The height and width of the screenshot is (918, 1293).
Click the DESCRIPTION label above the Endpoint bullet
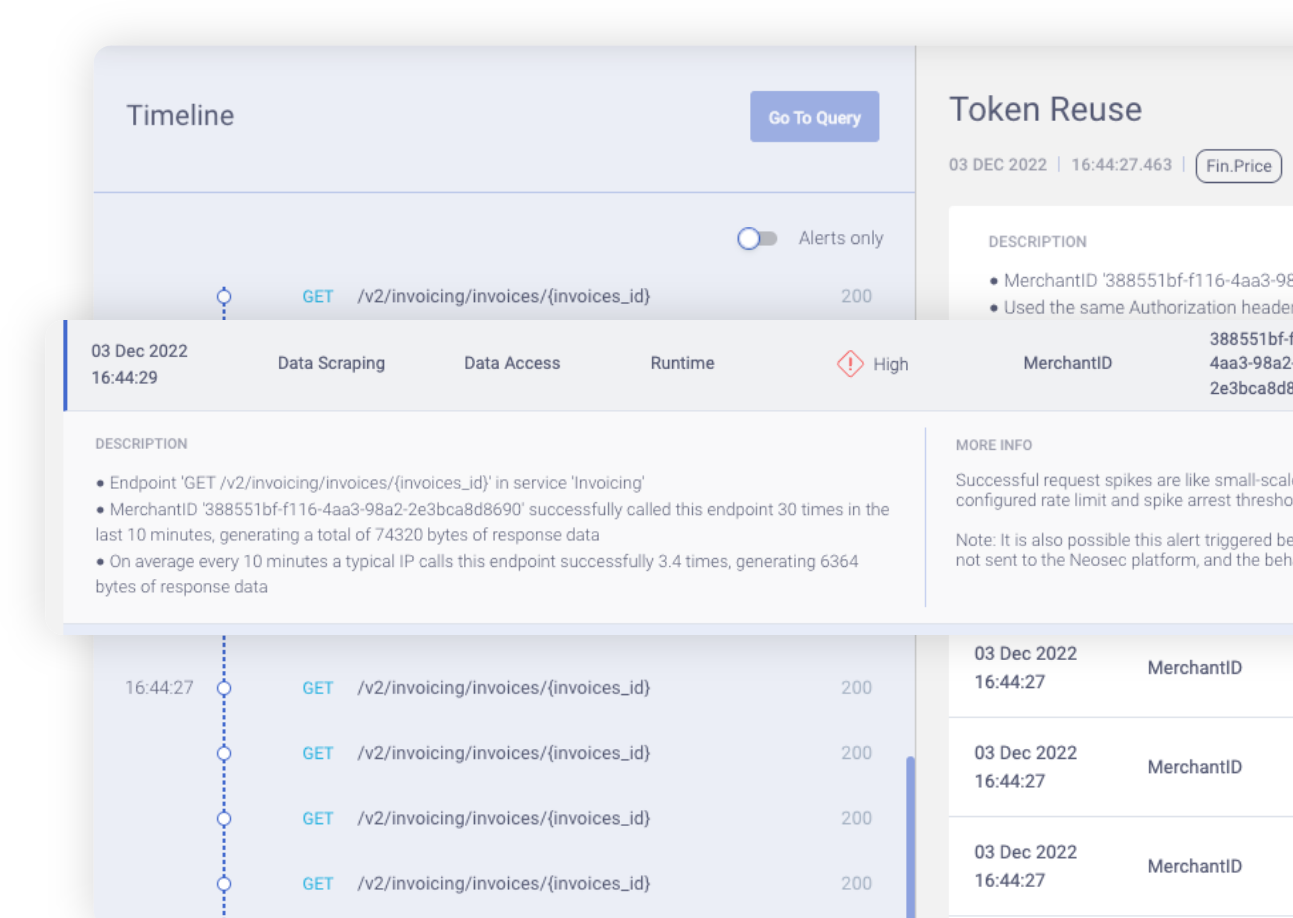pyautogui.click(x=141, y=444)
